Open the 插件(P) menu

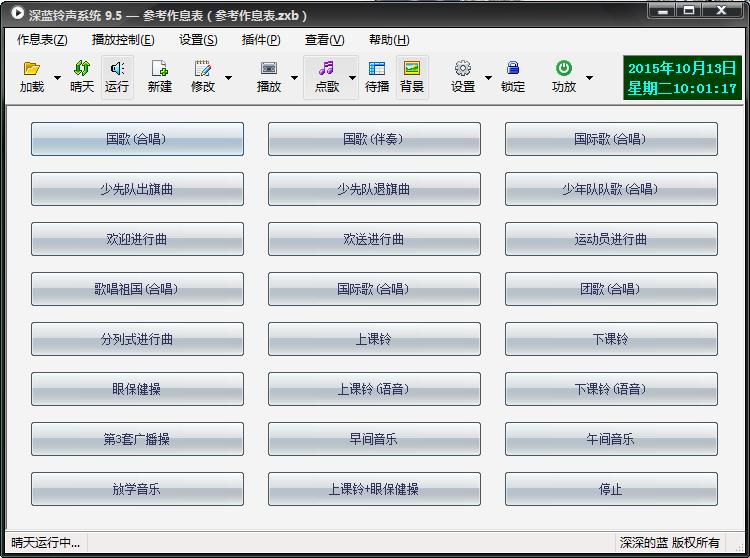click(261, 40)
